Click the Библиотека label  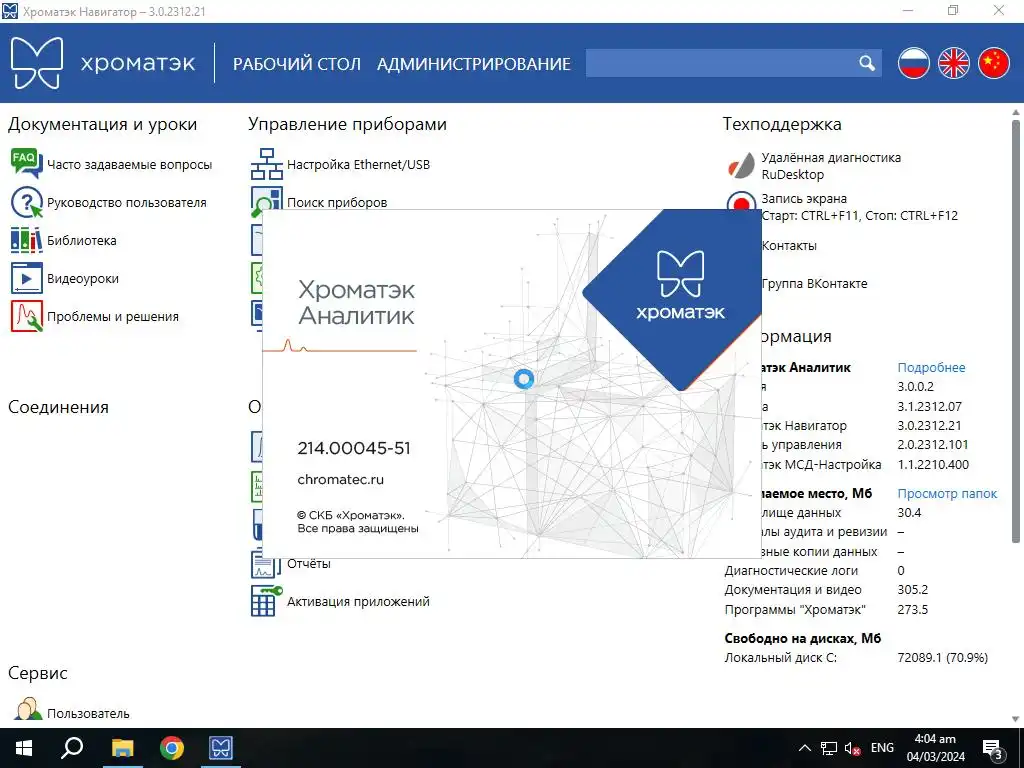(82, 240)
